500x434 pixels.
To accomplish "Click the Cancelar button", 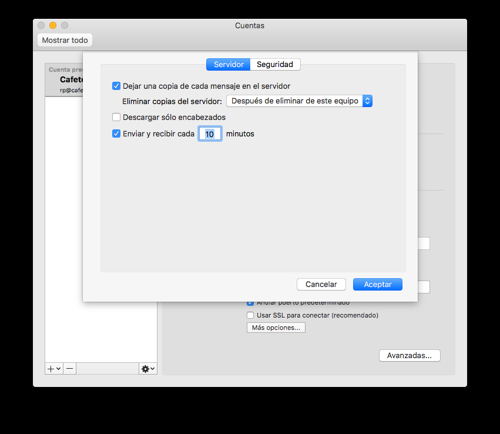I will pos(321,284).
